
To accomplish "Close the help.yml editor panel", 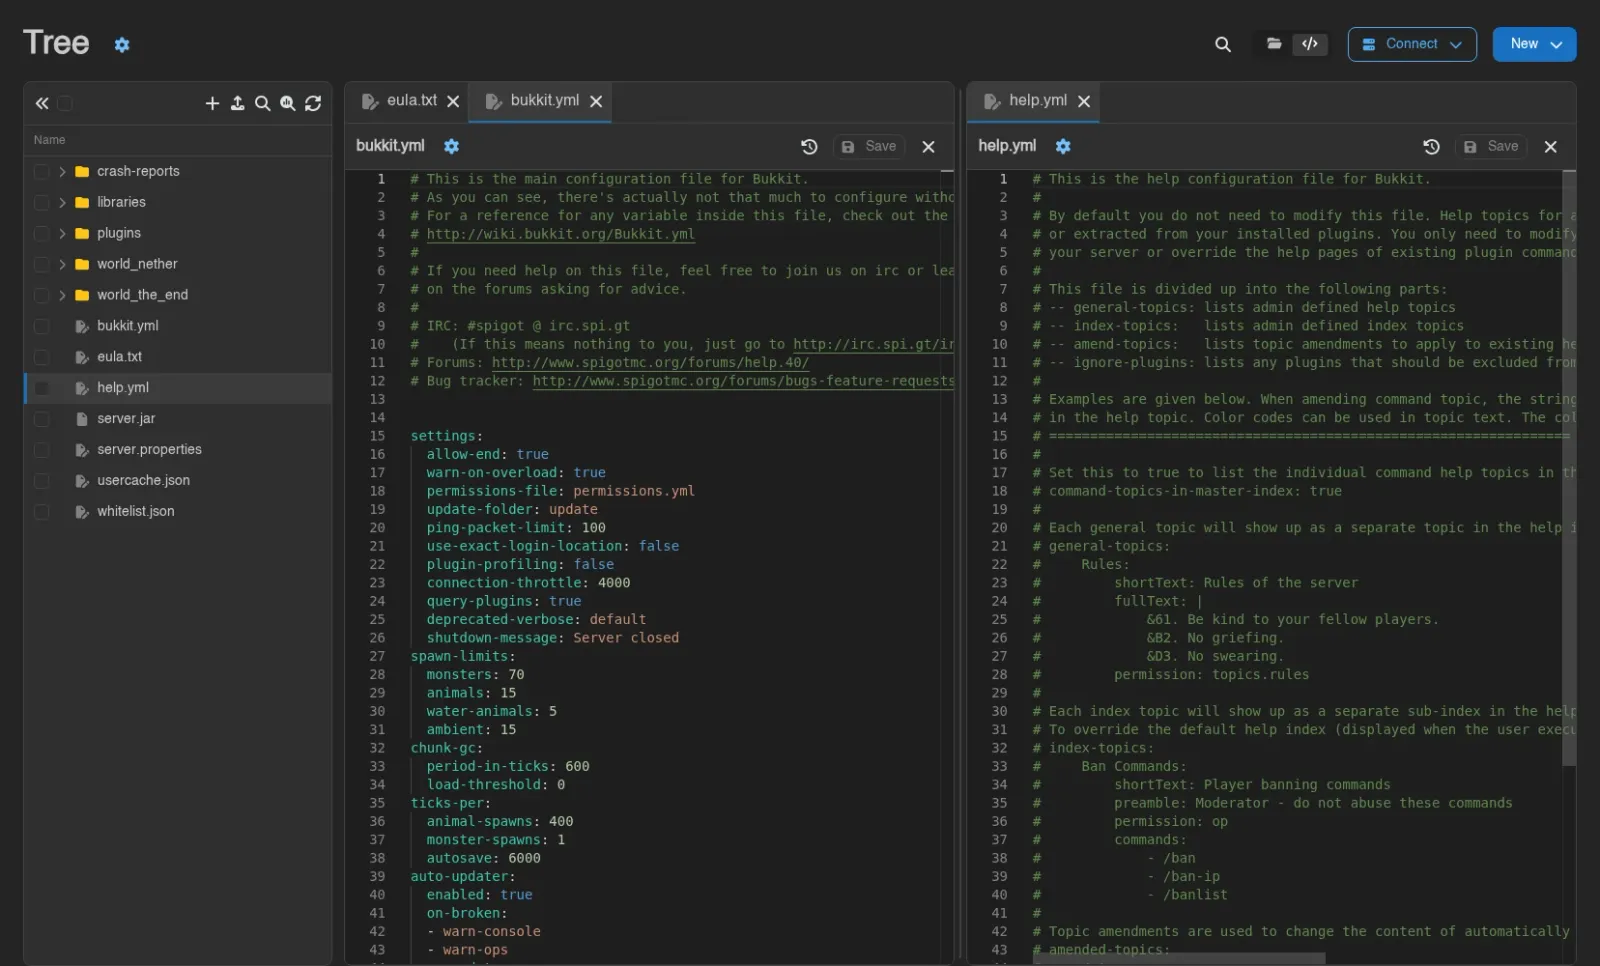I will 1550,147.
